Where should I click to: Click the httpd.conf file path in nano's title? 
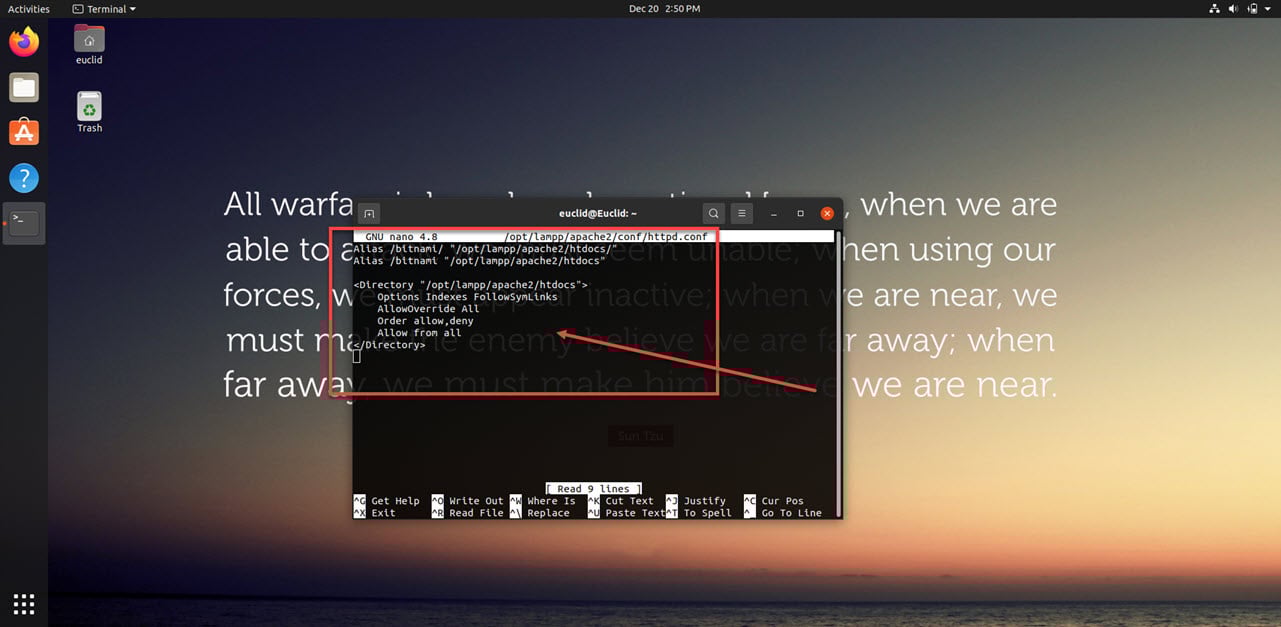click(606, 237)
